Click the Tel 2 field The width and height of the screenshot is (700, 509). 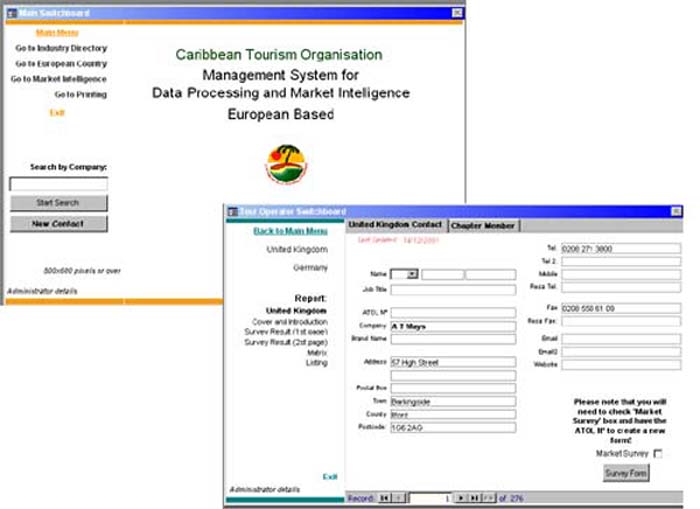click(621, 261)
